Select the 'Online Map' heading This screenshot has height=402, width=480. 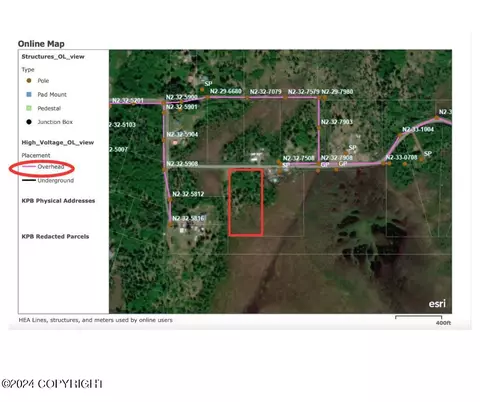[41, 44]
